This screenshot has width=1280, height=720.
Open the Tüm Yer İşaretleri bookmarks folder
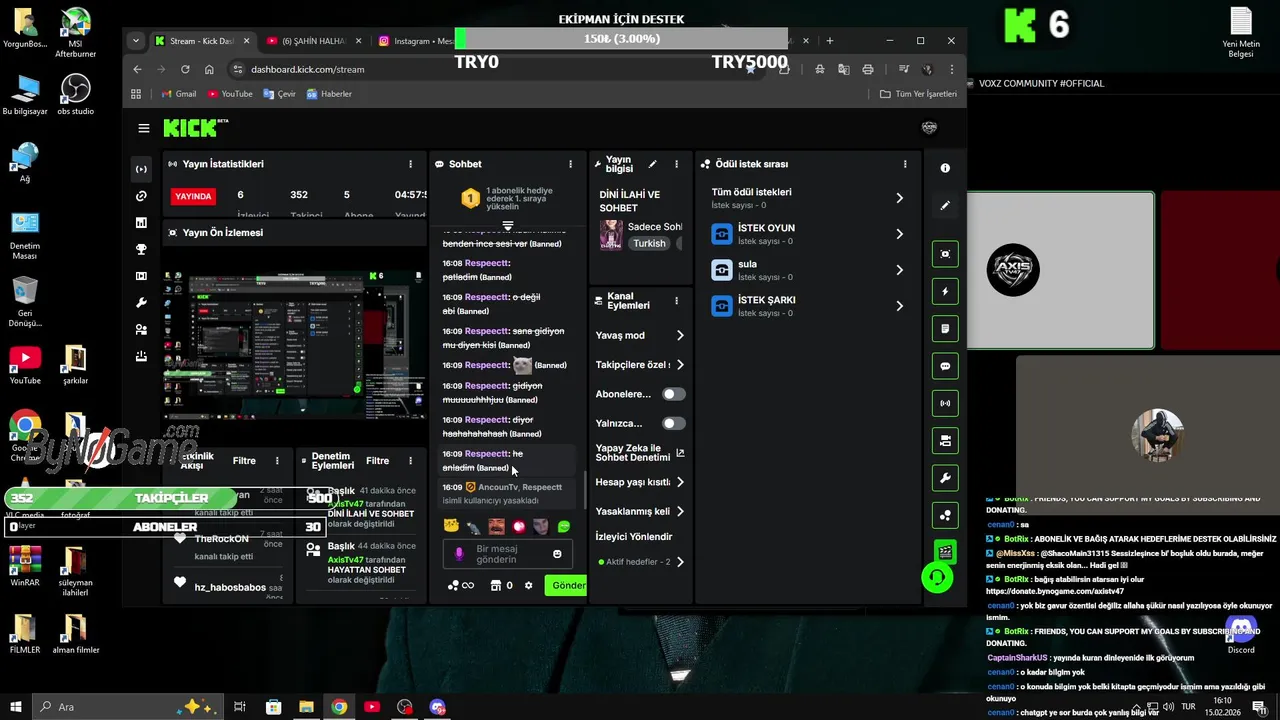(x=918, y=94)
